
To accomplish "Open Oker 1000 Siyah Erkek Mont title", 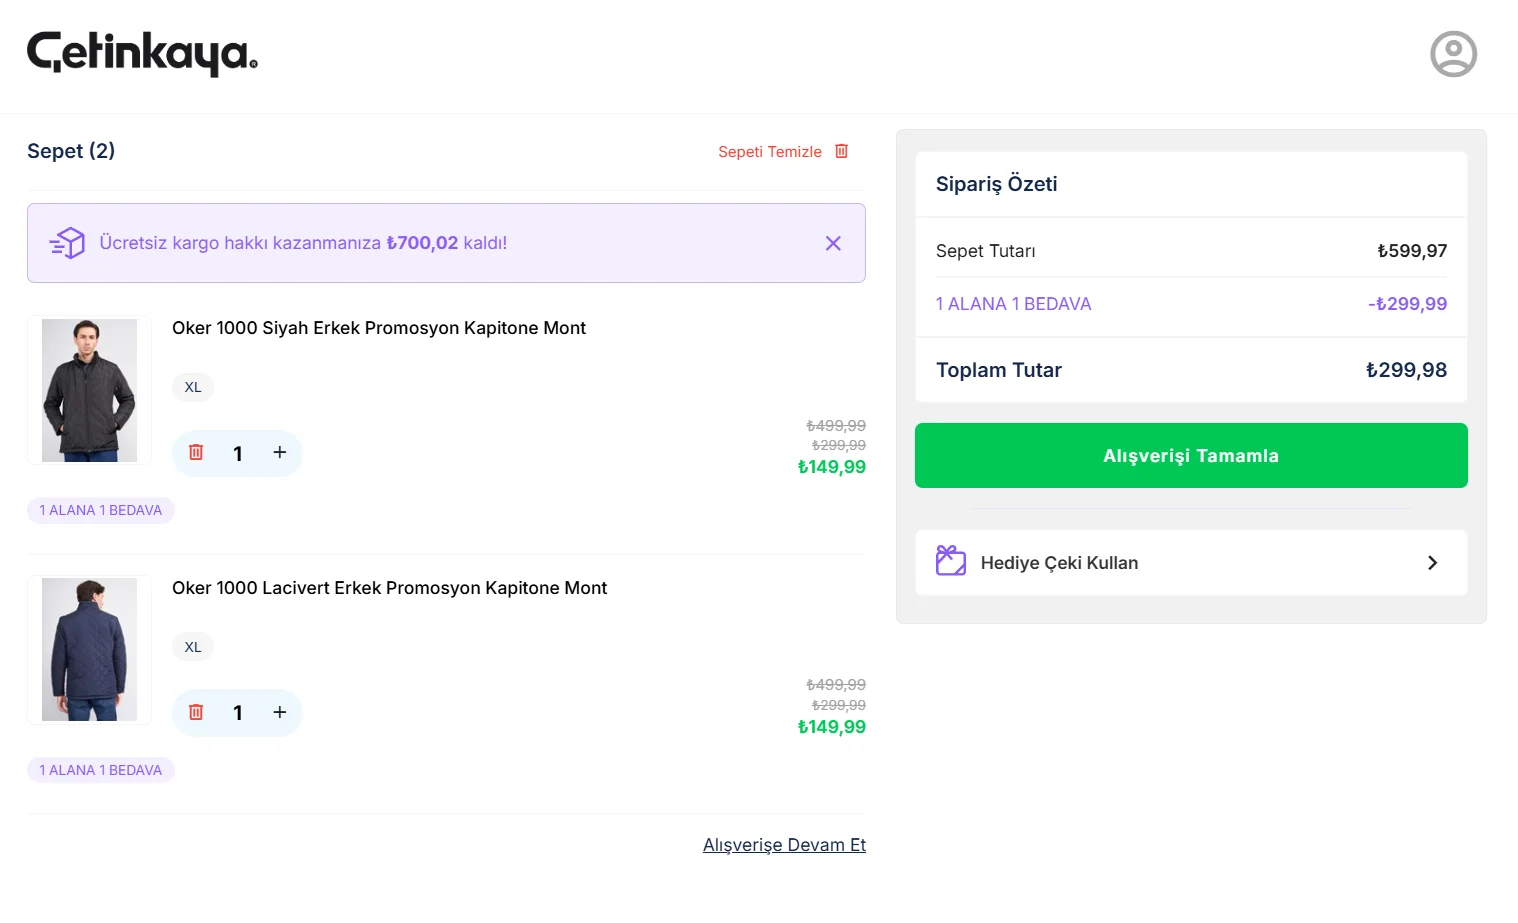I will click(x=379, y=328).
